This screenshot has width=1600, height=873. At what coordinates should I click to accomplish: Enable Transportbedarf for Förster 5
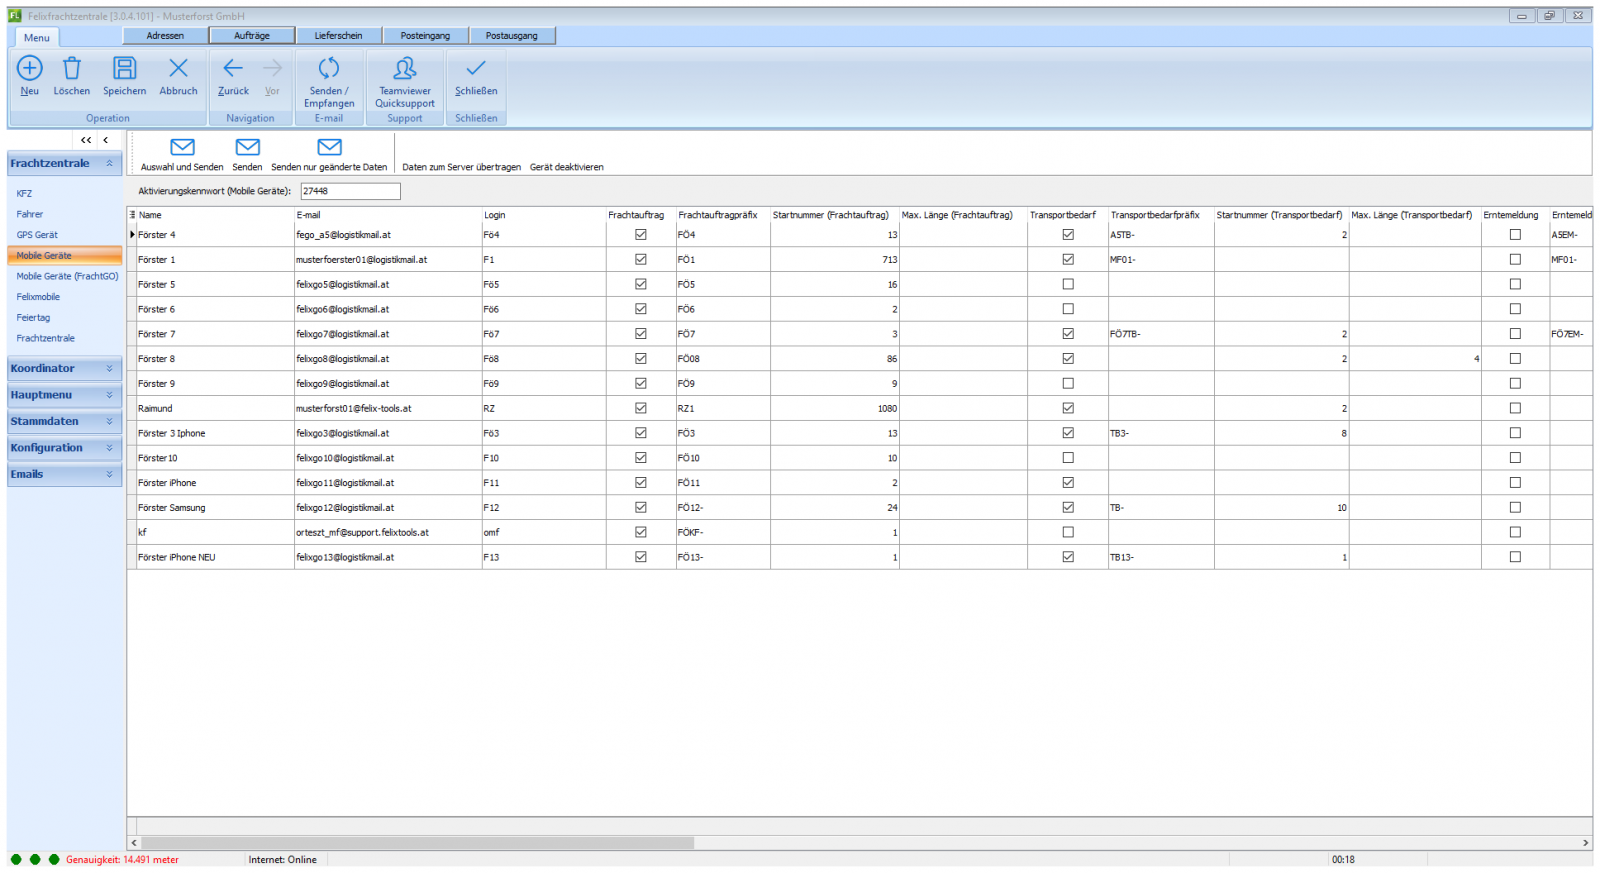[x=1068, y=285]
